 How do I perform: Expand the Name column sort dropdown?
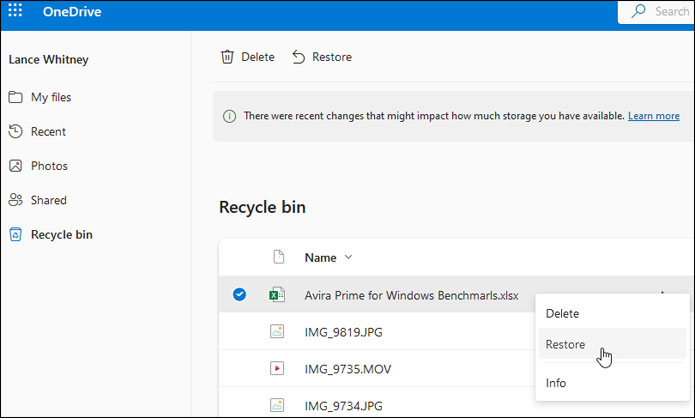[x=348, y=257]
